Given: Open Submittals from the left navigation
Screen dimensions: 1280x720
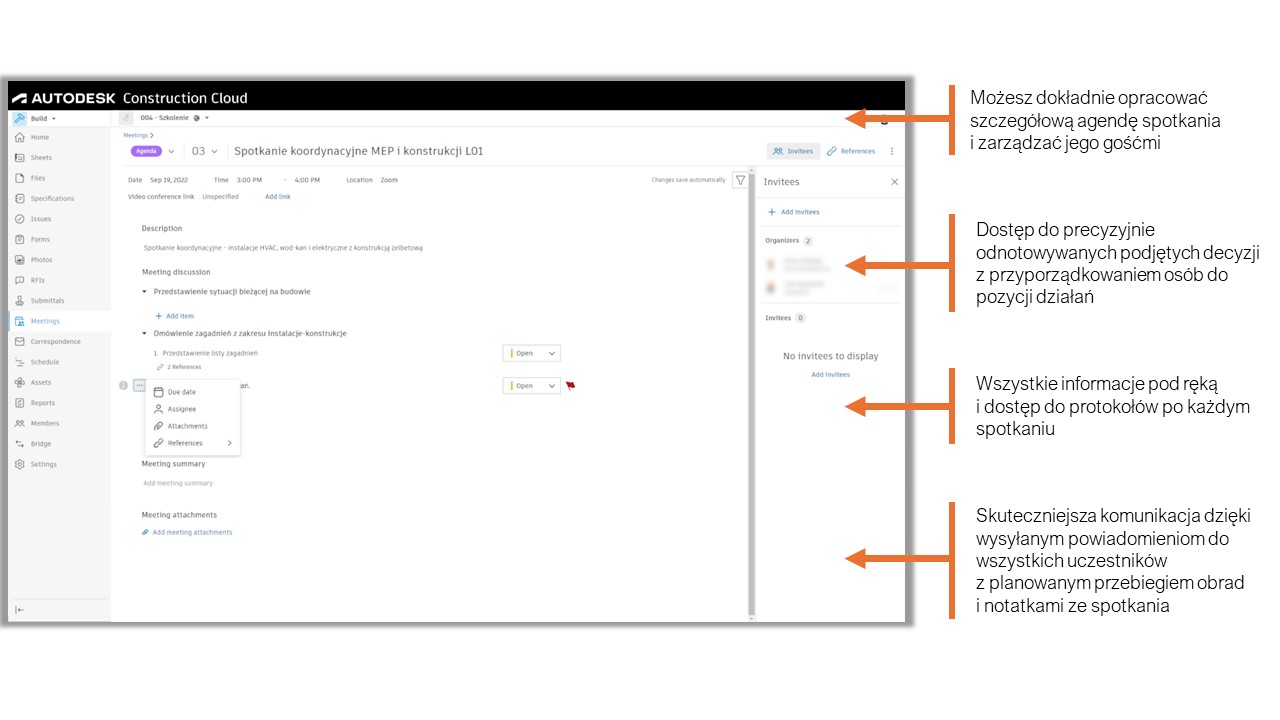Looking at the screenshot, I should [x=46, y=301].
